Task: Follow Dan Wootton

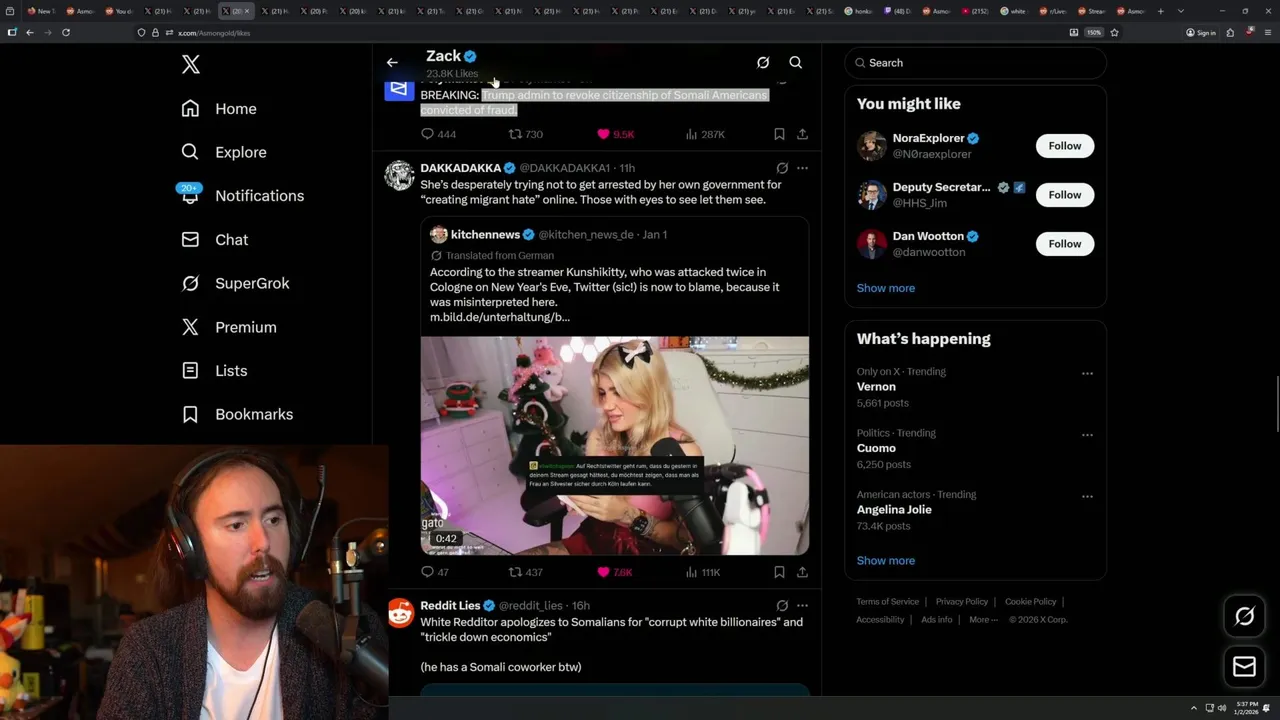Action: pyautogui.click(x=1065, y=244)
